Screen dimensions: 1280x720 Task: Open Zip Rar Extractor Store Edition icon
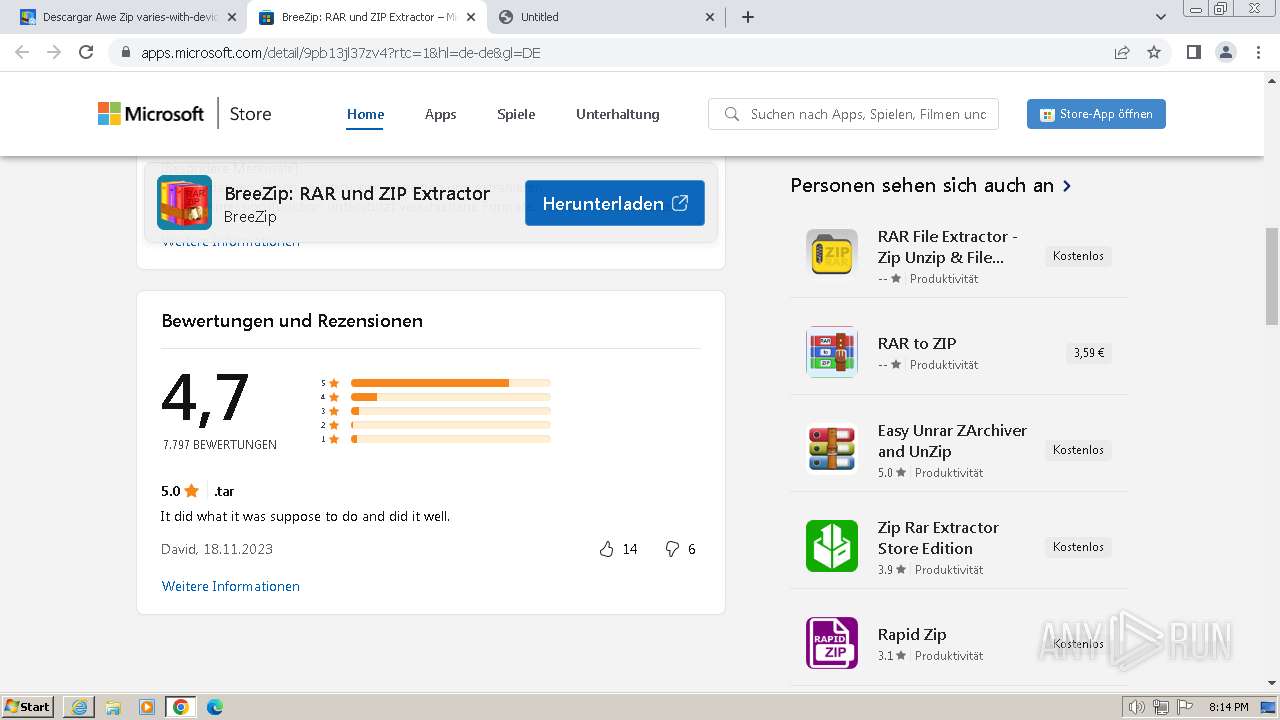pos(832,546)
